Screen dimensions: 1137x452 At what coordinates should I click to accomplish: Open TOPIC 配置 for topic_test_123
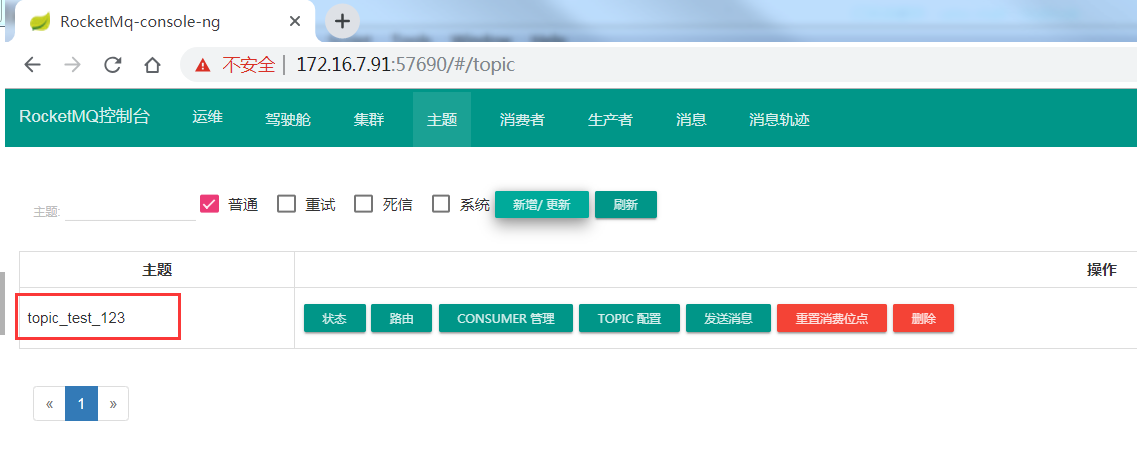coord(629,319)
